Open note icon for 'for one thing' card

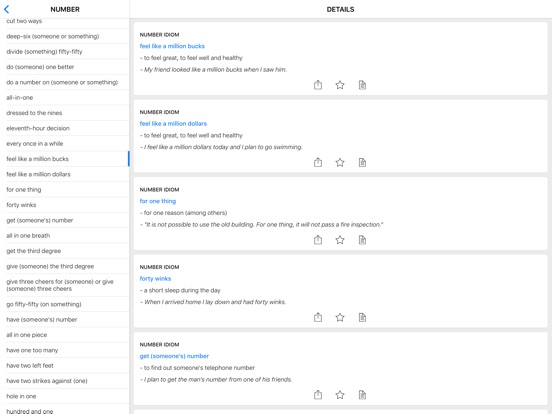(x=362, y=240)
